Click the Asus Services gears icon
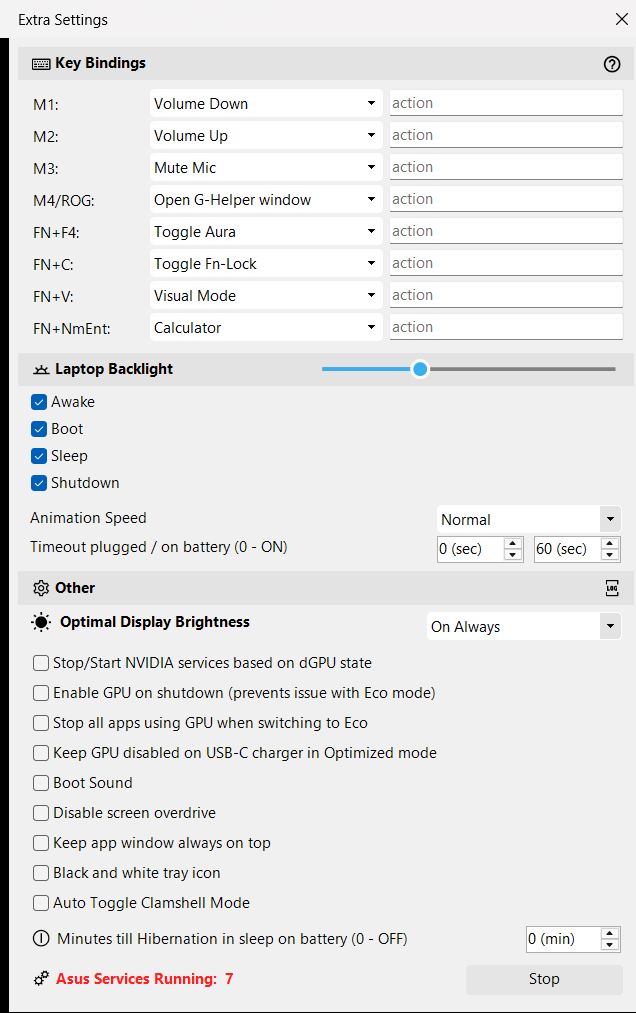The height and width of the screenshot is (1013, 636). [x=41, y=979]
